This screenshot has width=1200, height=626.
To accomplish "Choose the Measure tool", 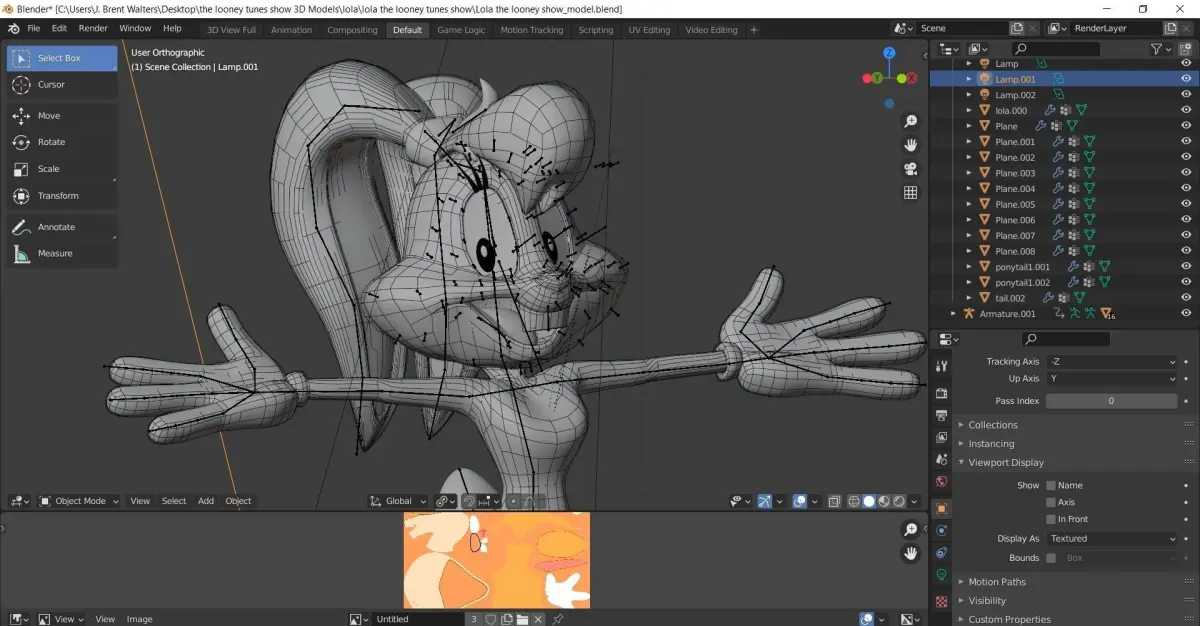I will [62, 253].
